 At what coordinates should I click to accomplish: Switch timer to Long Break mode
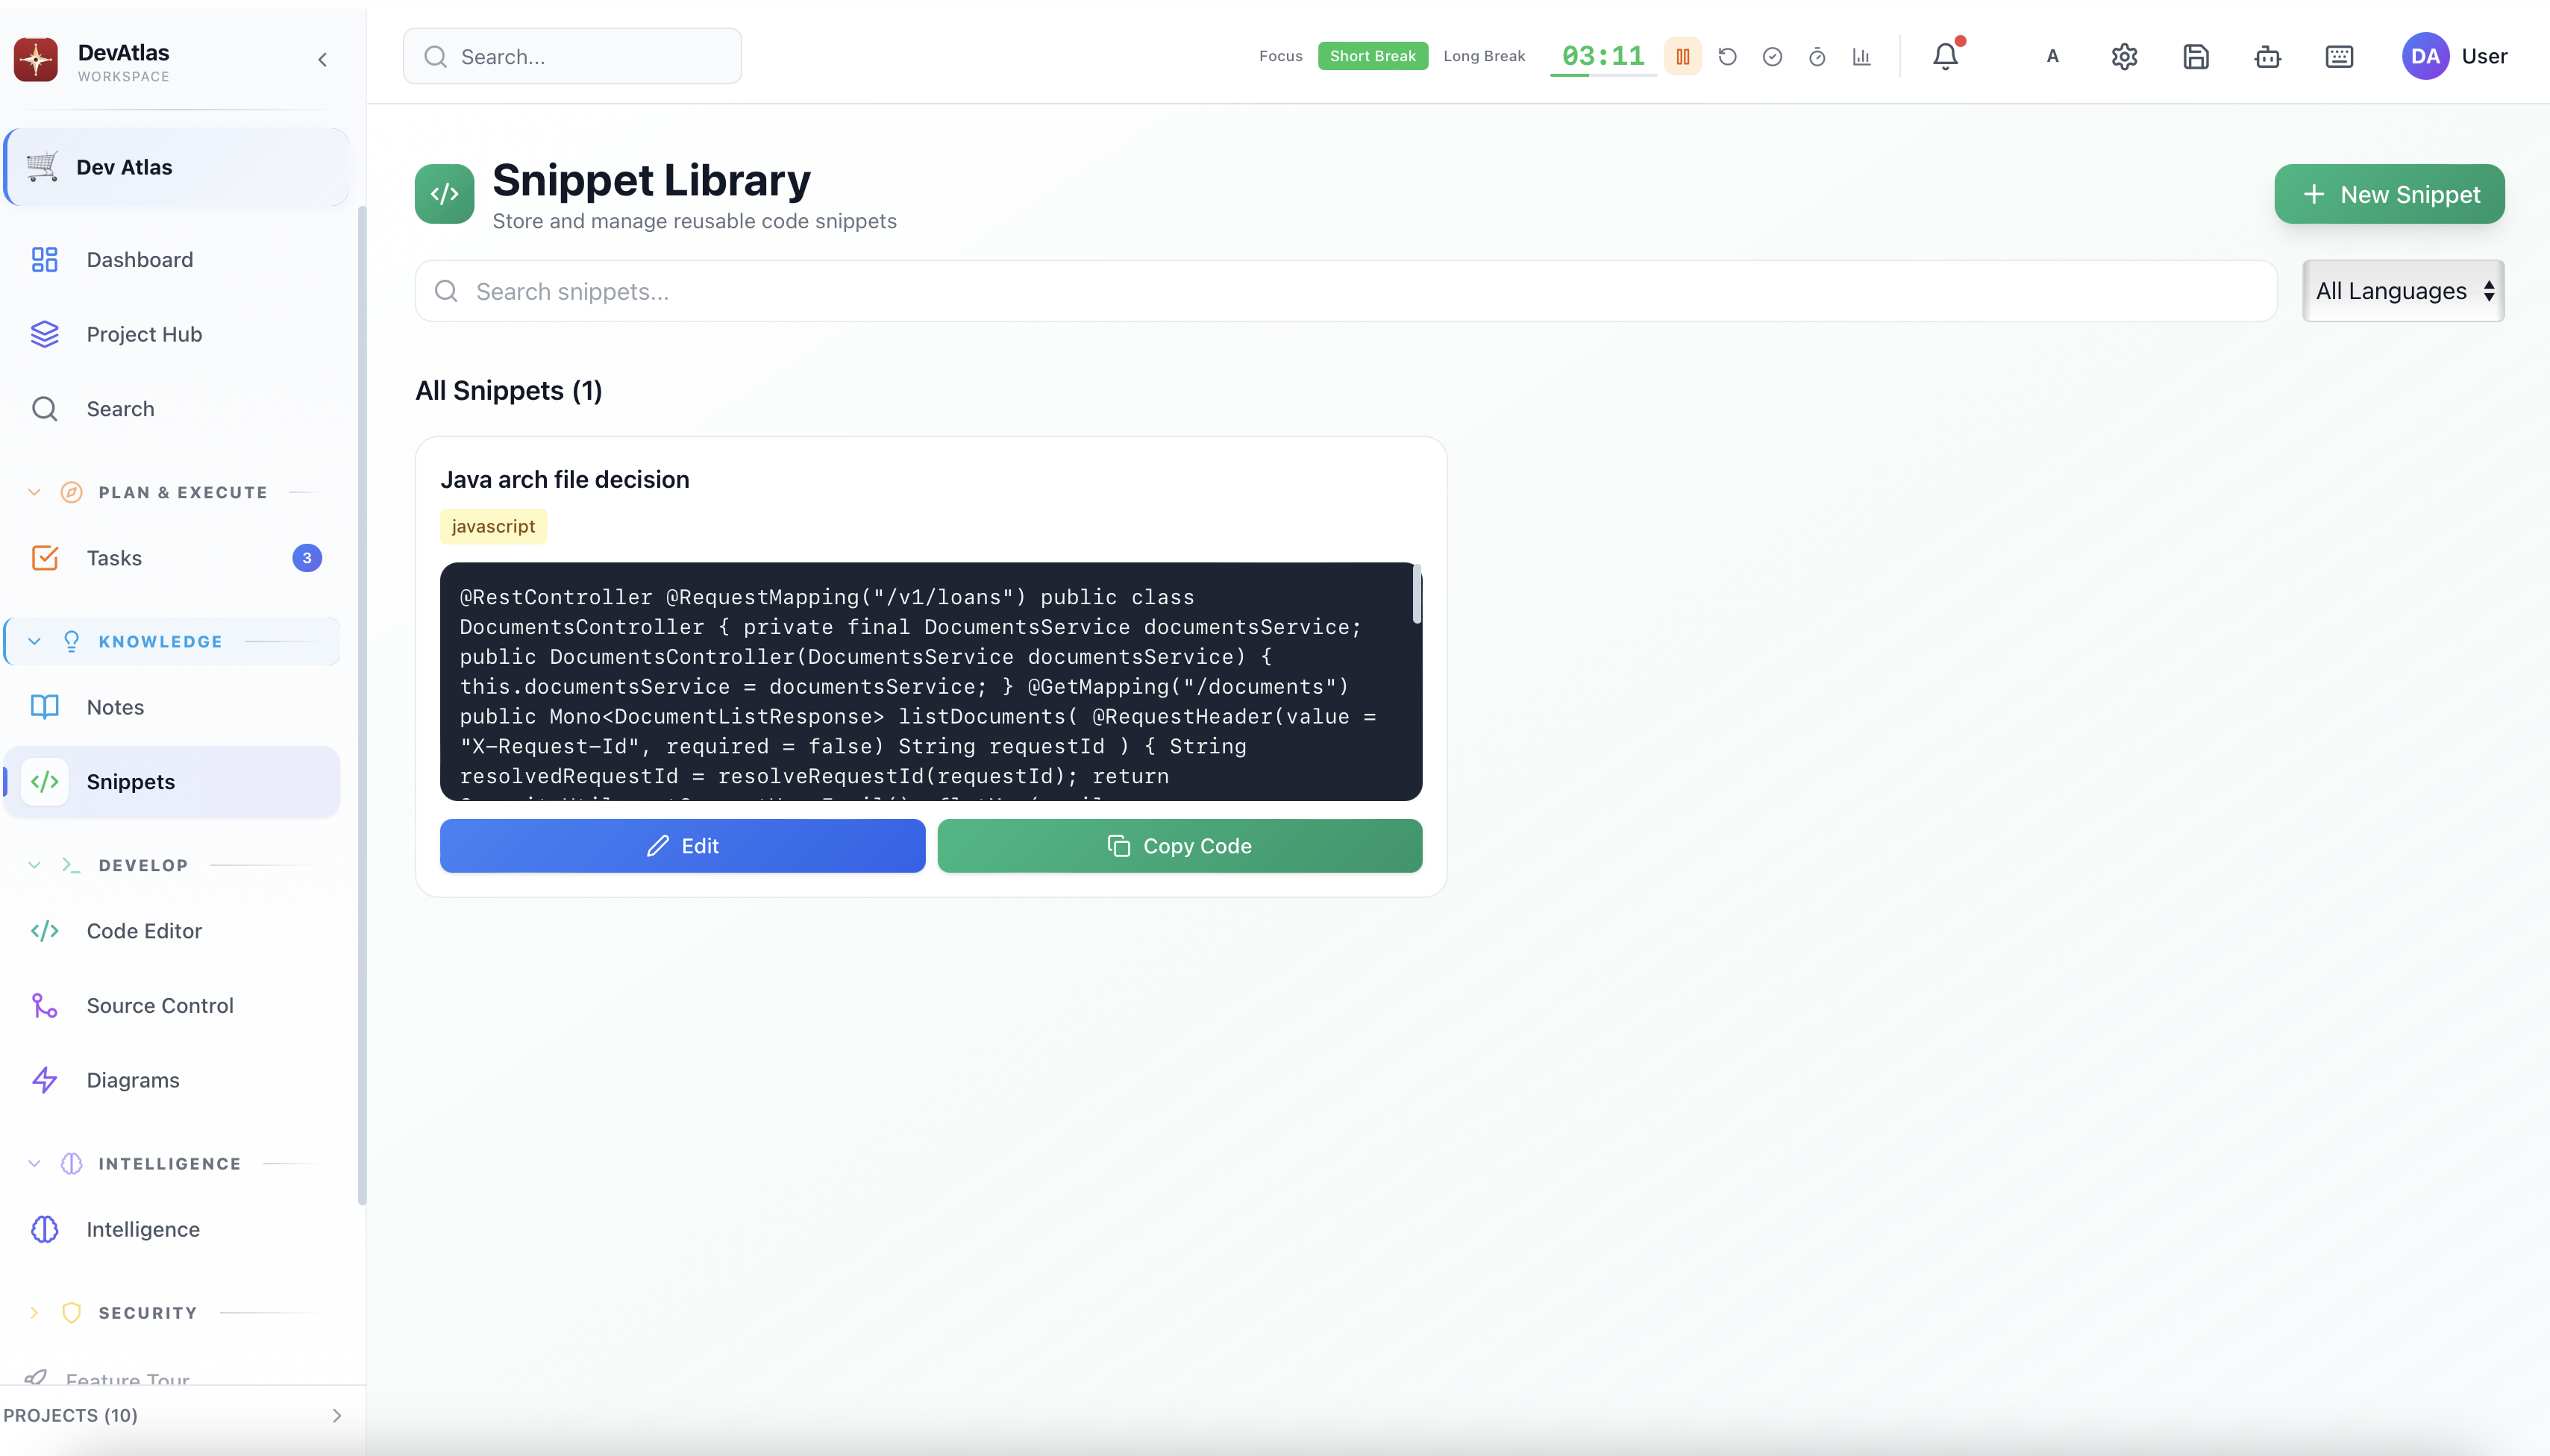point(1483,56)
